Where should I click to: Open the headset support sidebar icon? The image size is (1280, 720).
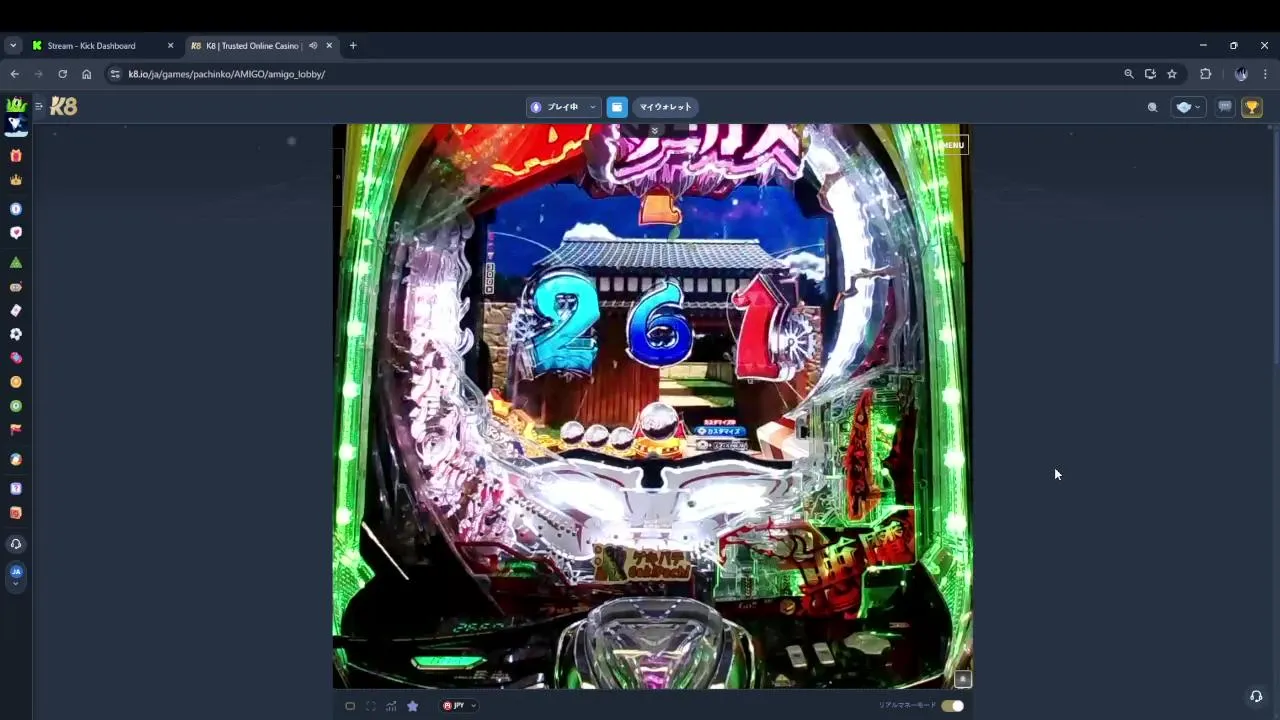[15, 544]
